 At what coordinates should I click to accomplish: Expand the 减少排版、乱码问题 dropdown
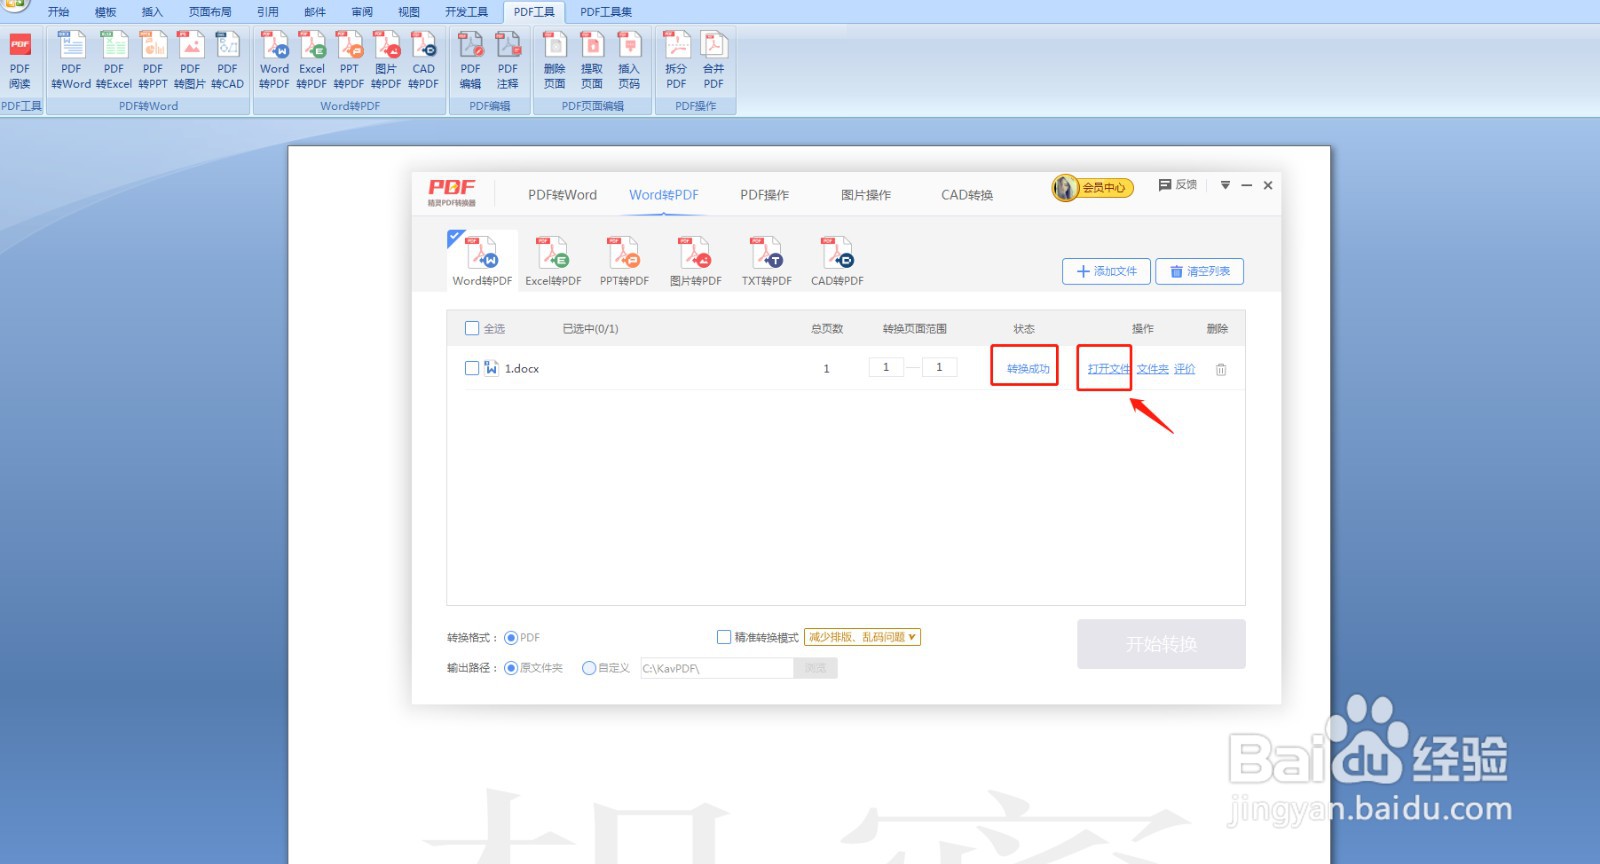(x=862, y=637)
